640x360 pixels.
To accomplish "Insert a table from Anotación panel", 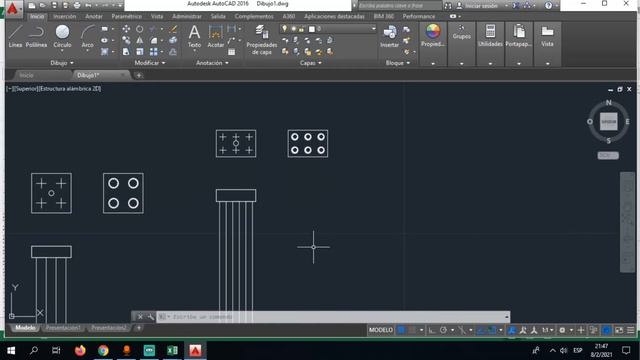I will [x=231, y=52].
